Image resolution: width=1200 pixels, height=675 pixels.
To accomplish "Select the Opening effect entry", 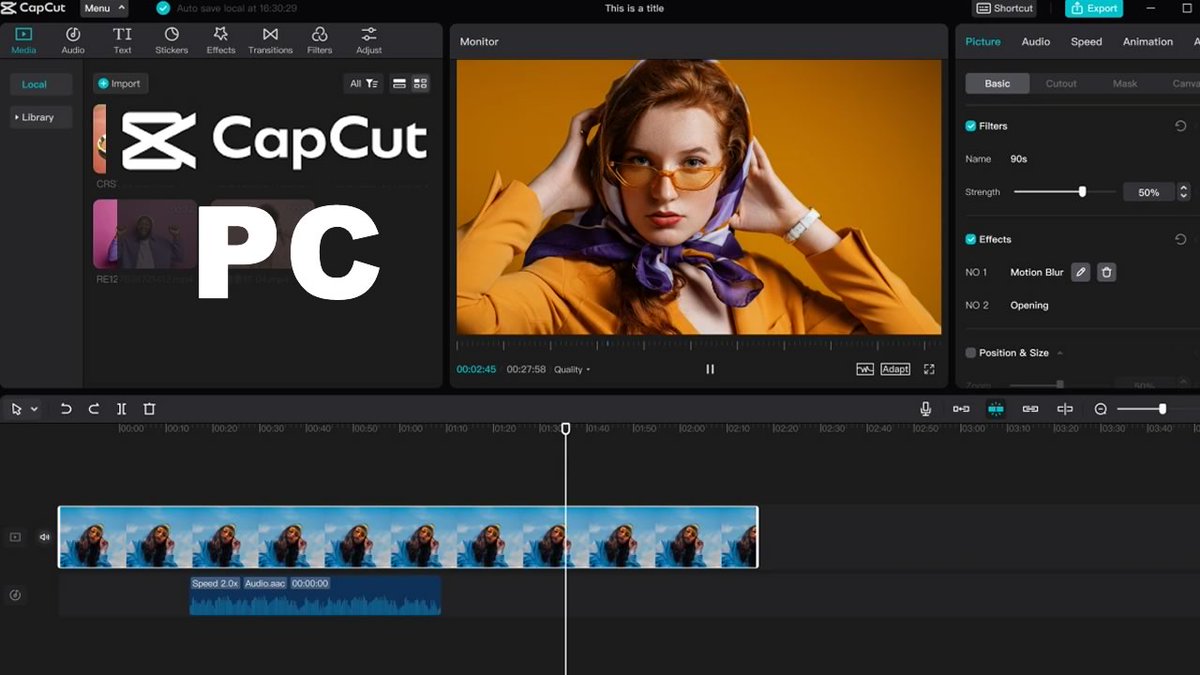I will (x=1029, y=305).
